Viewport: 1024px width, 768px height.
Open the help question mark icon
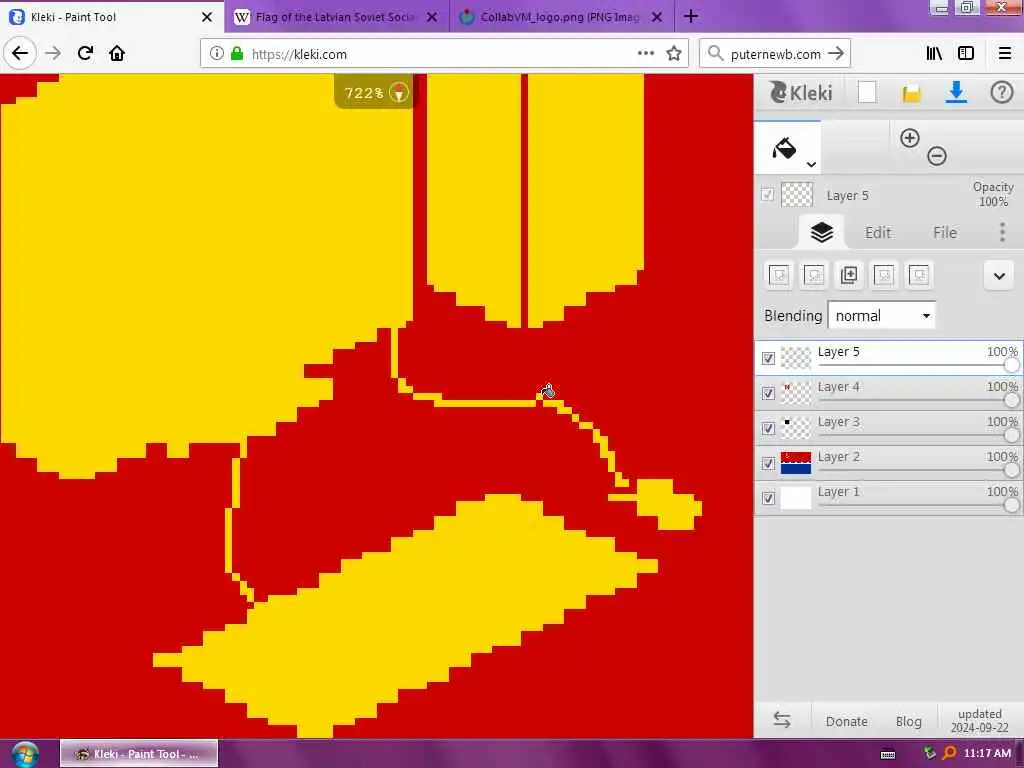(x=1001, y=93)
